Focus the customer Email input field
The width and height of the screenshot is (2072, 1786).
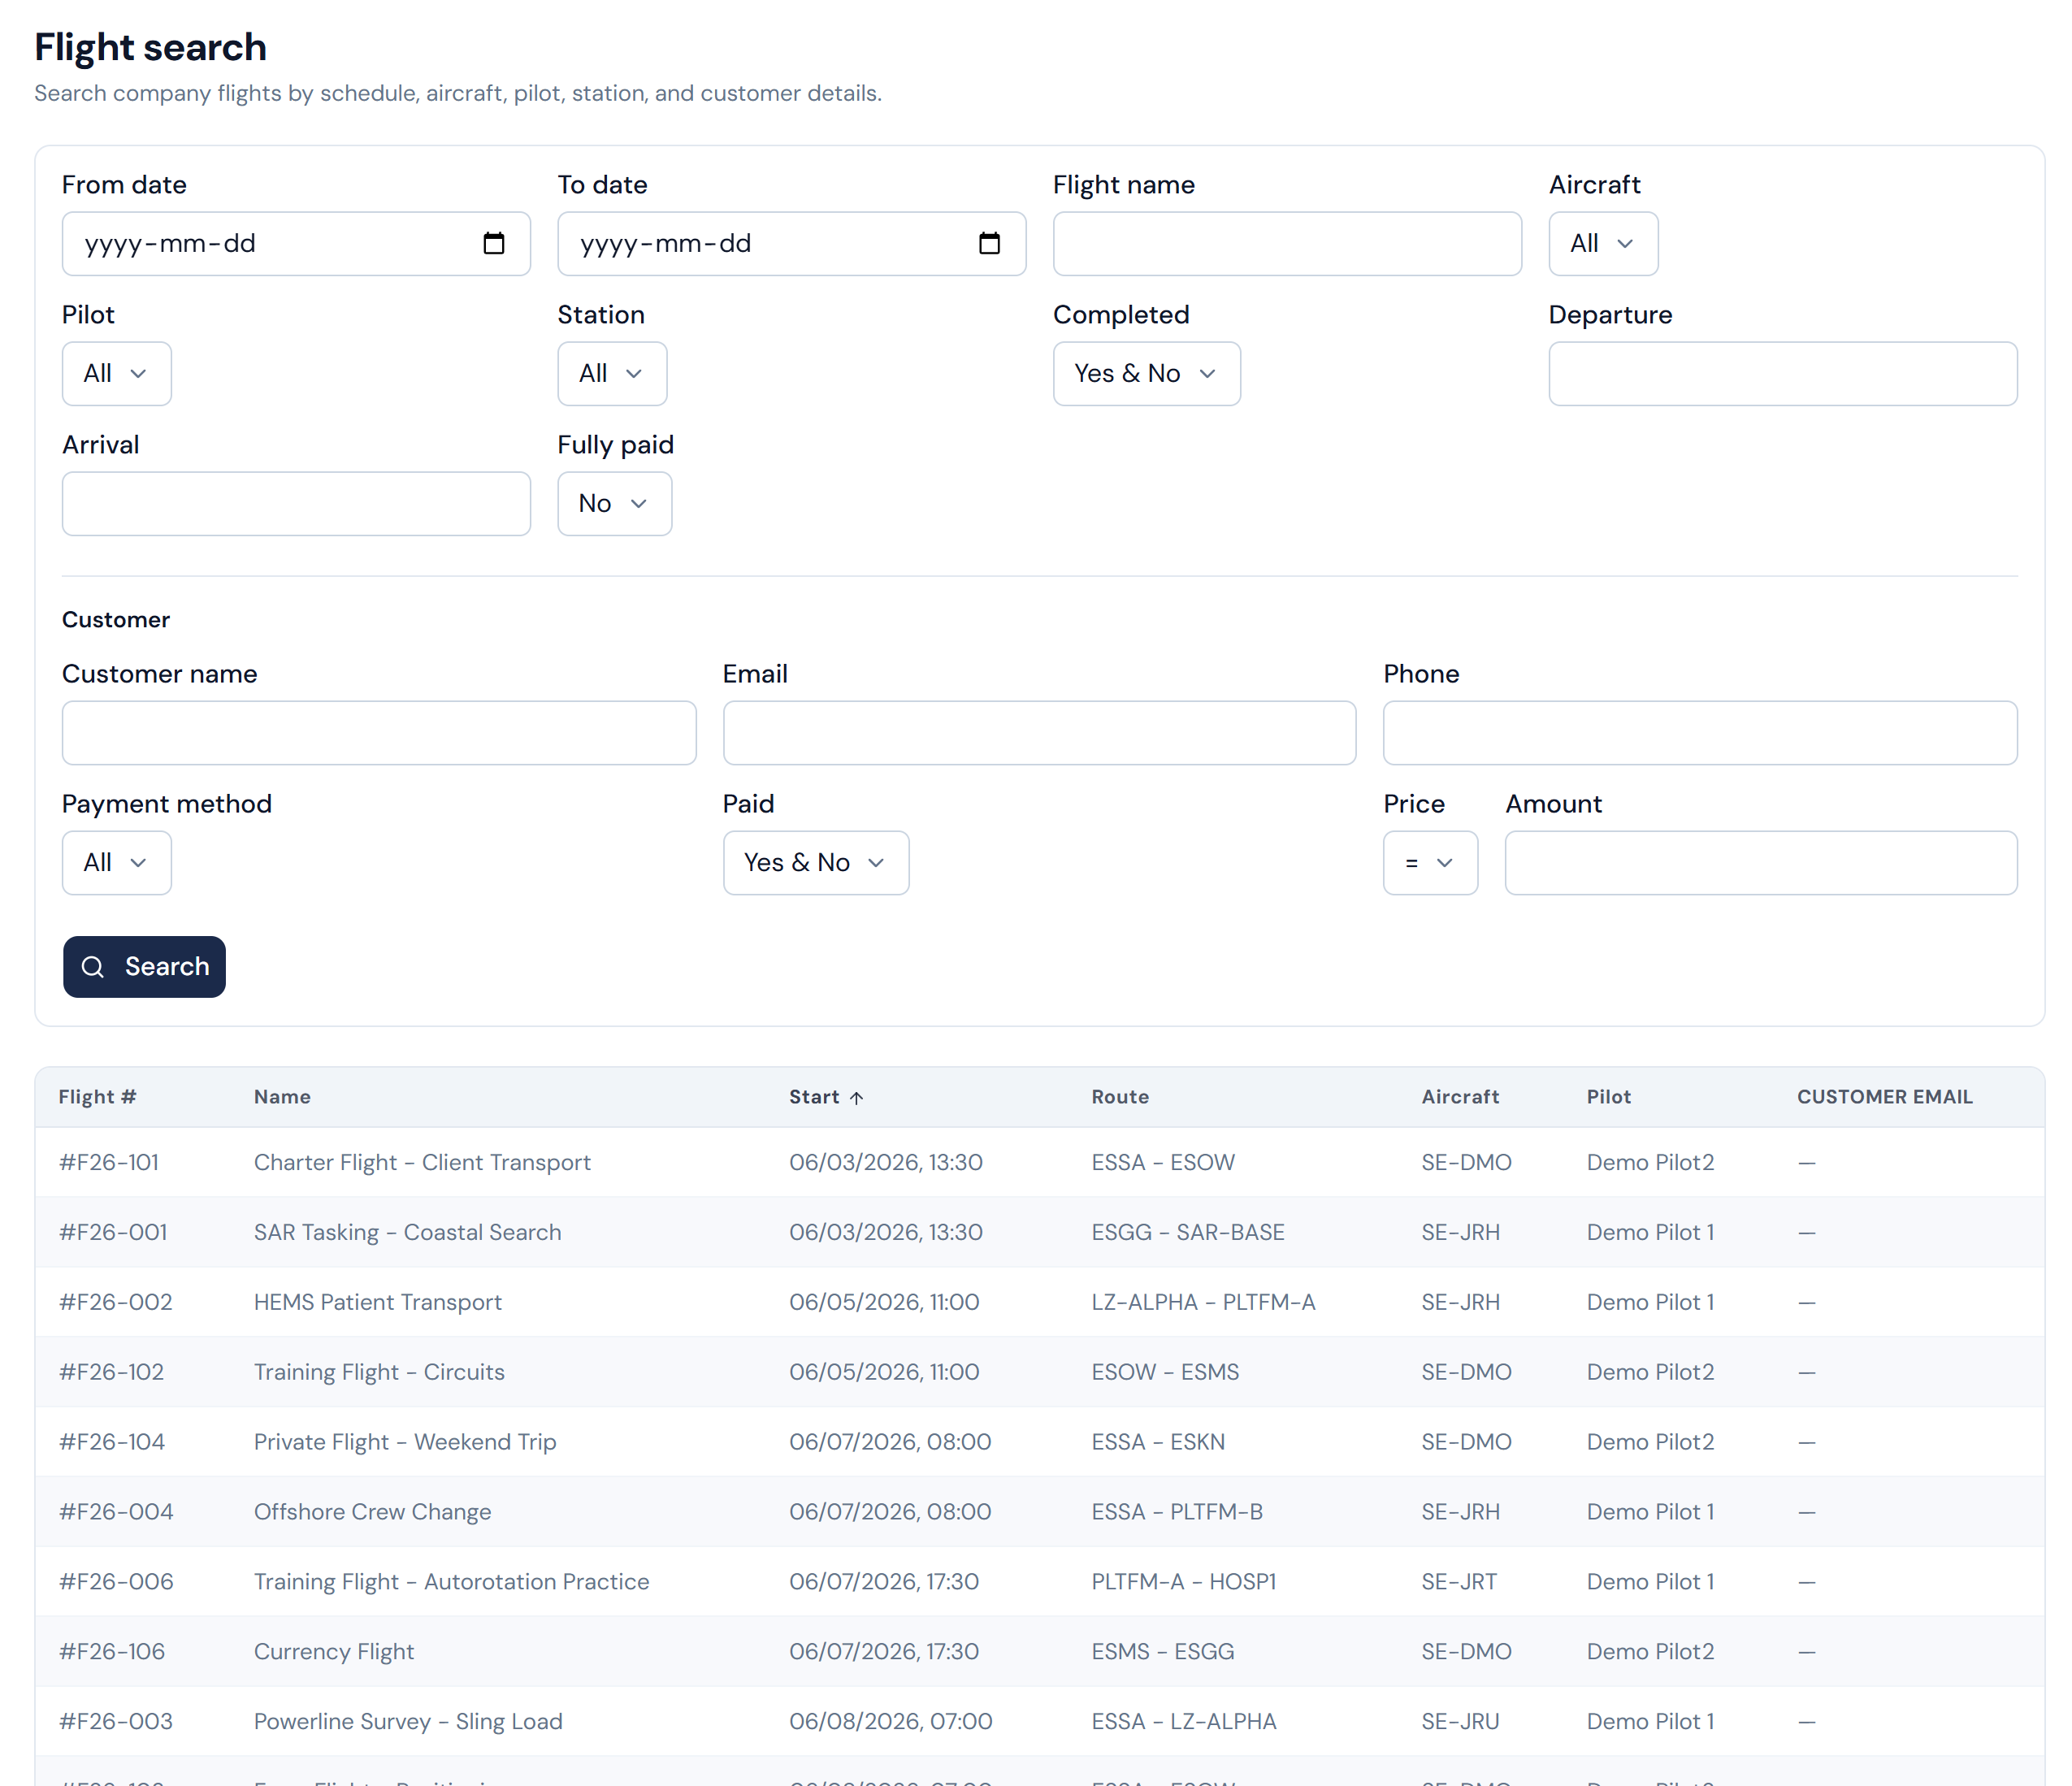(x=1039, y=732)
